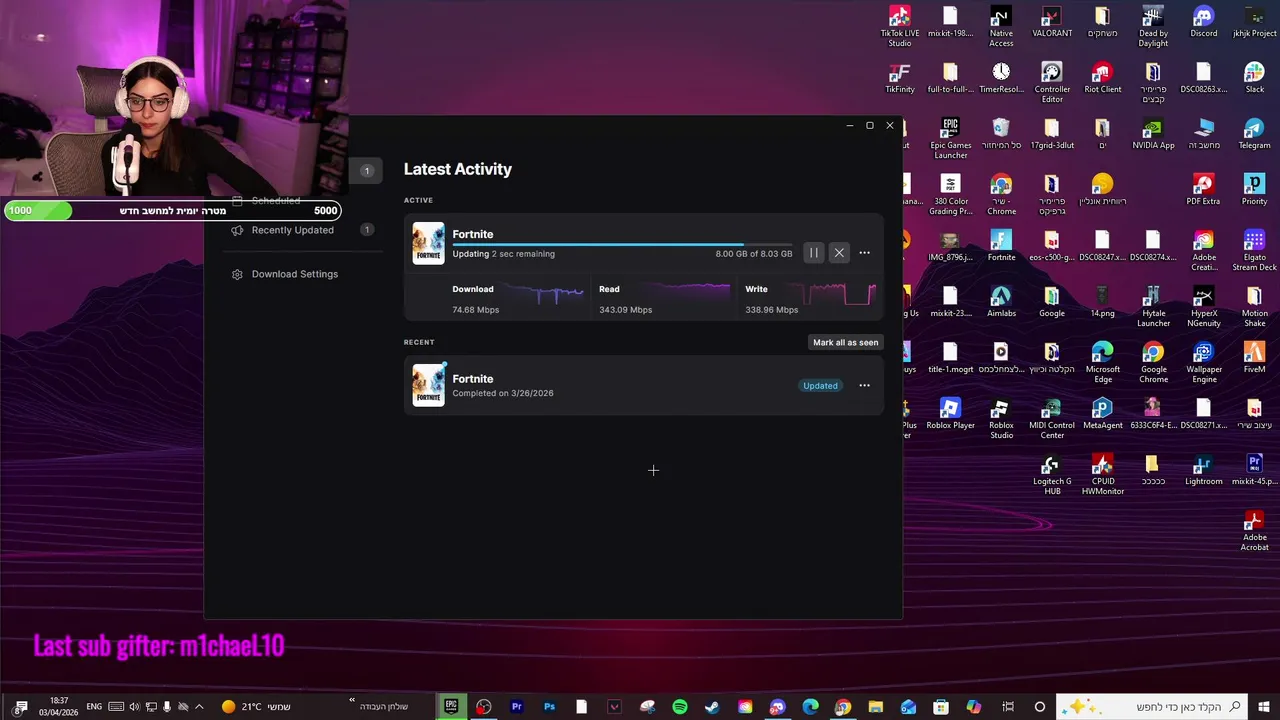Click the speaker volume icon in tray
This screenshot has width=1280, height=720.
tap(134, 707)
